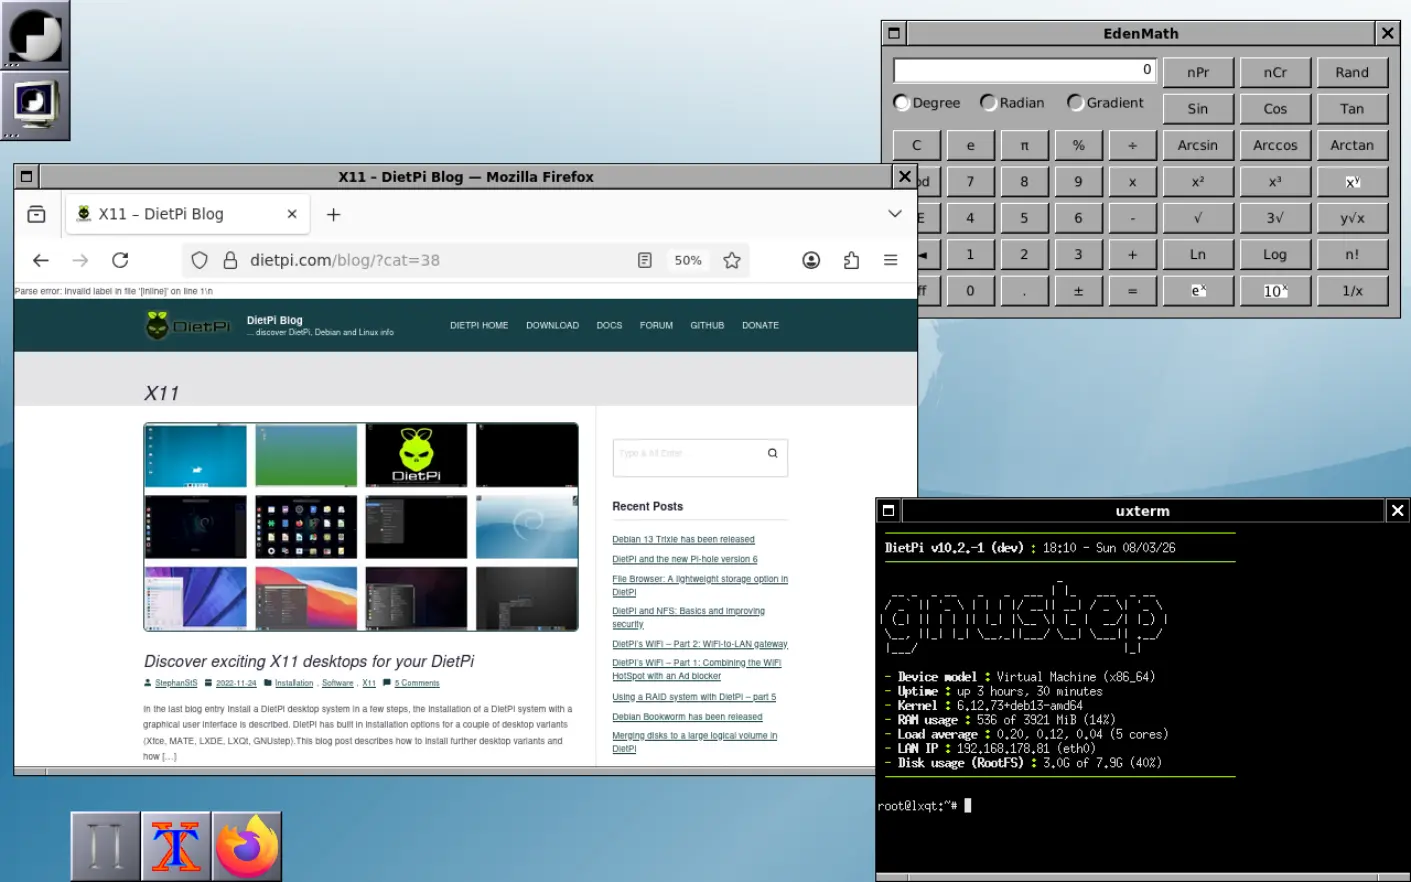Open 'Debian 13 Trixie has been released' link

683,540
